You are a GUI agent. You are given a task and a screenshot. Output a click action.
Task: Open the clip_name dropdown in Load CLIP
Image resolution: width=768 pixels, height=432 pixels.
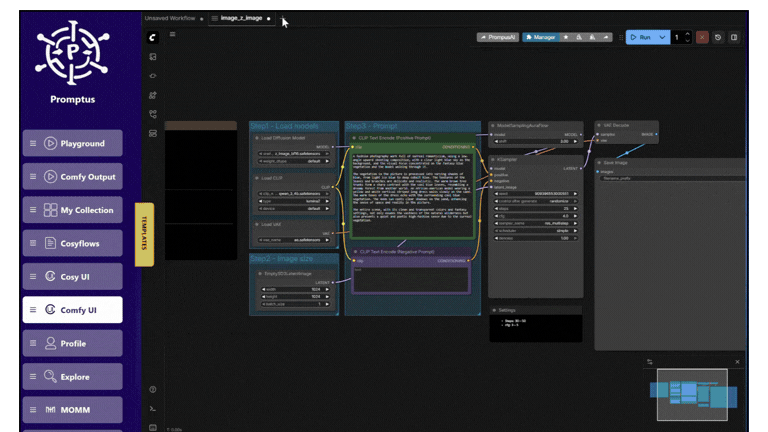tap(293, 194)
